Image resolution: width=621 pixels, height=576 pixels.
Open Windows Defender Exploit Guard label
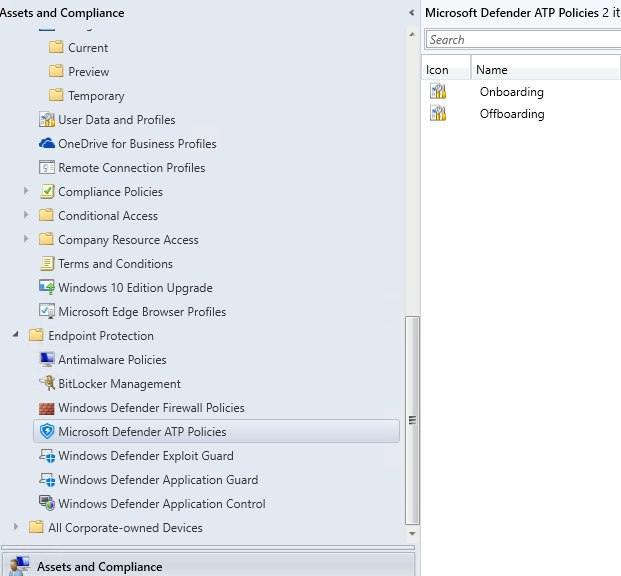(x=145, y=456)
